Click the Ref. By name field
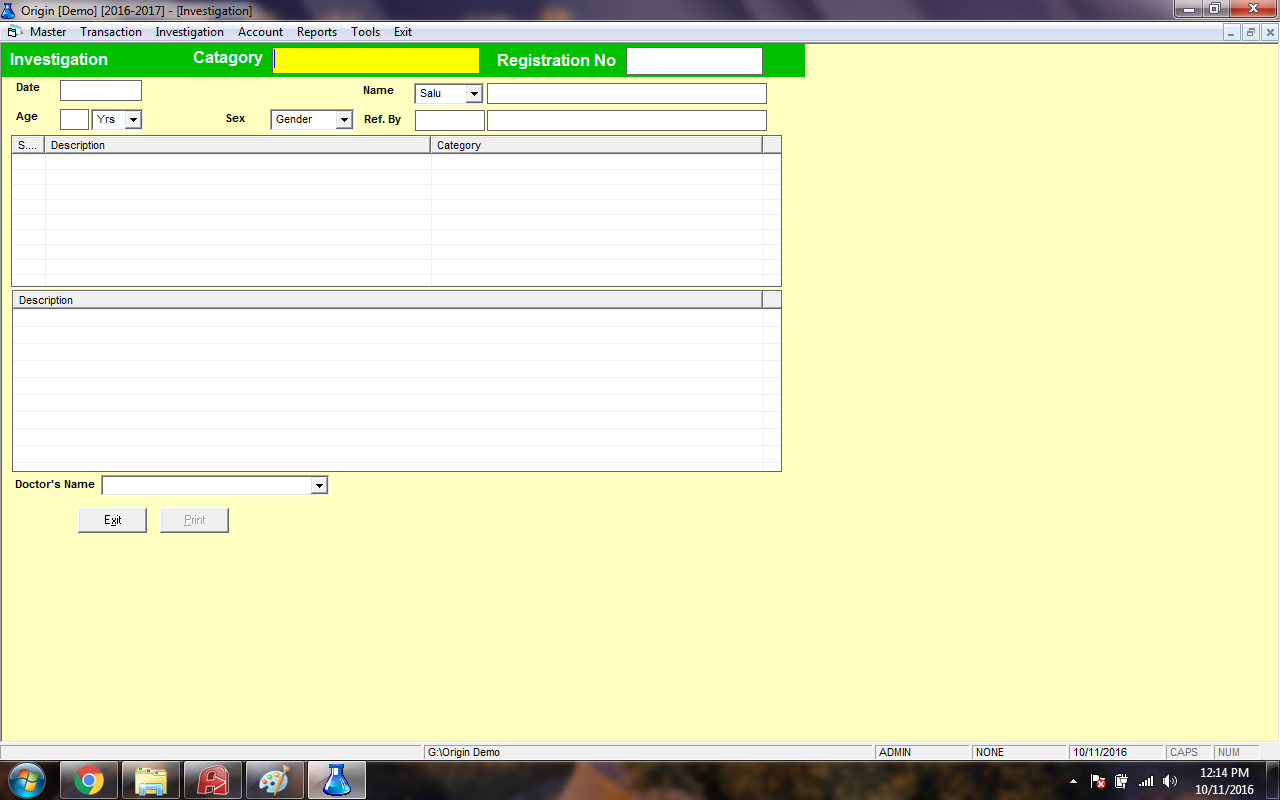Viewport: 1280px width, 800px height. coord(627,121)
